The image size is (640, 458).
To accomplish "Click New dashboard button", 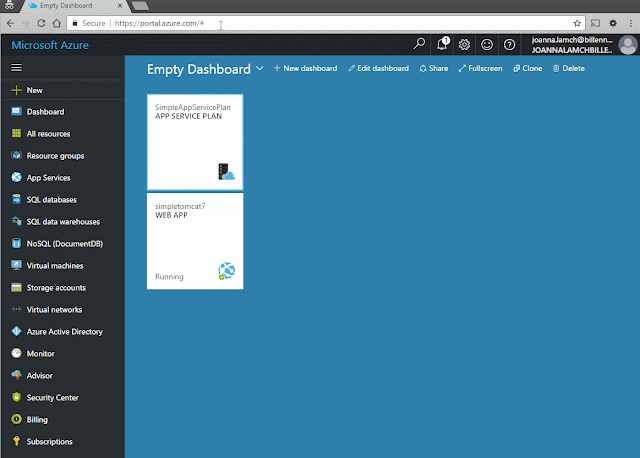I will click(305, 68).
